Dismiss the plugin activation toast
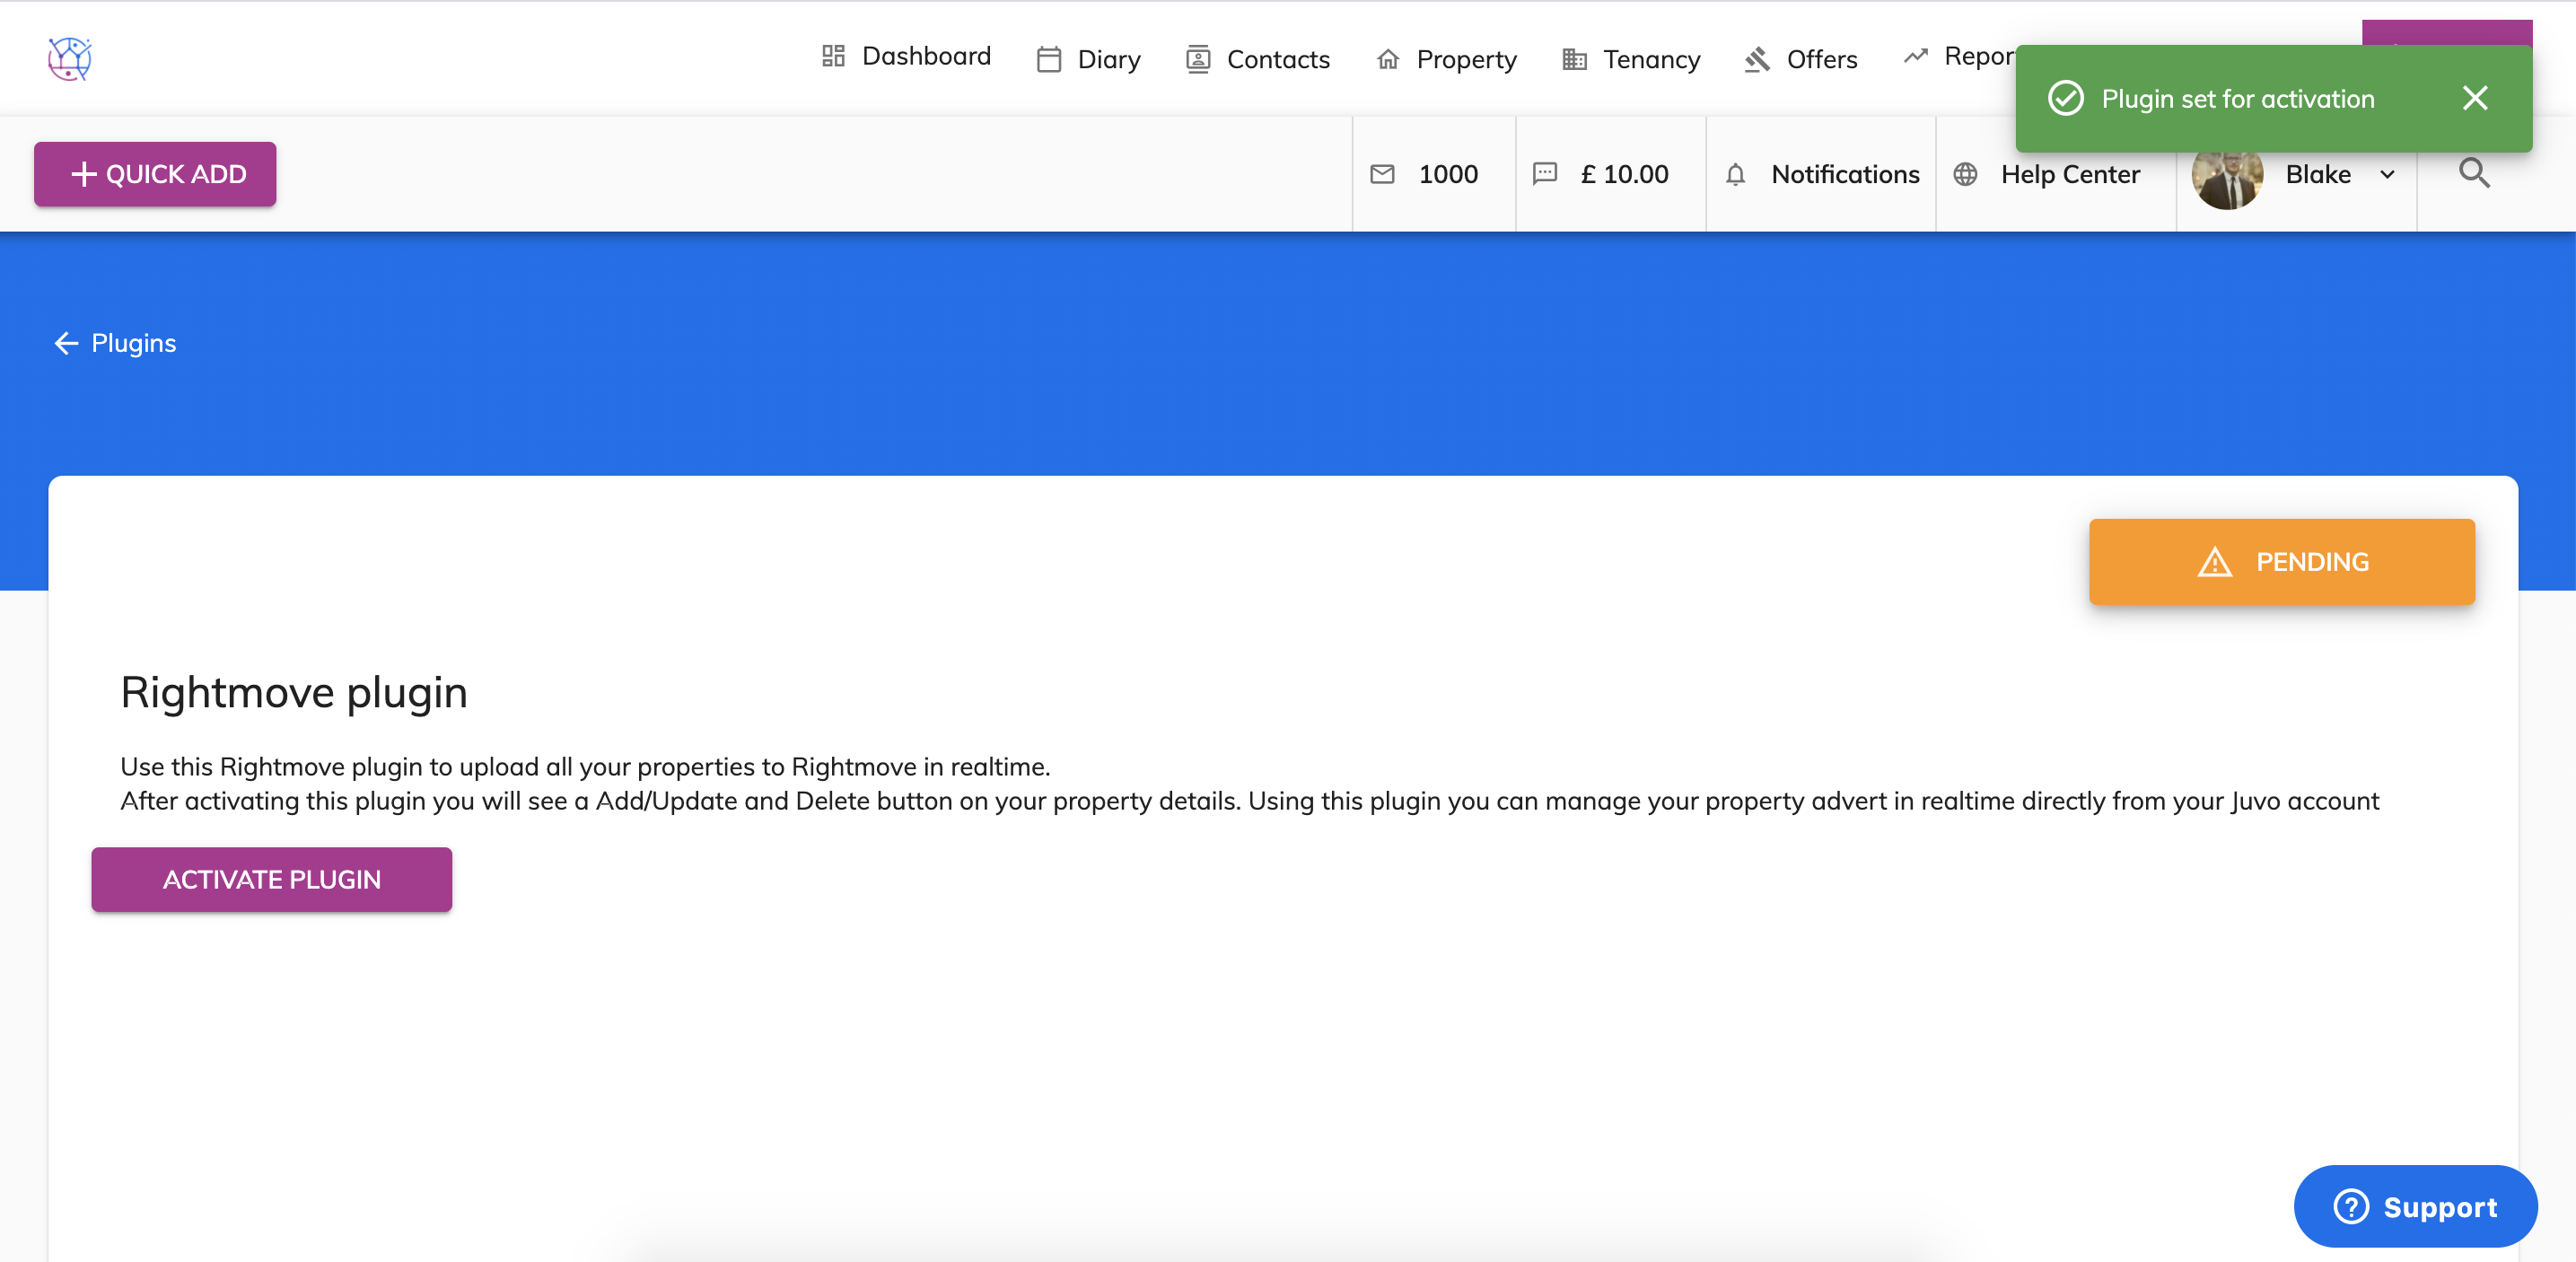Viewport: 2576px width, 1262px height. click(x=2475, y=98)
